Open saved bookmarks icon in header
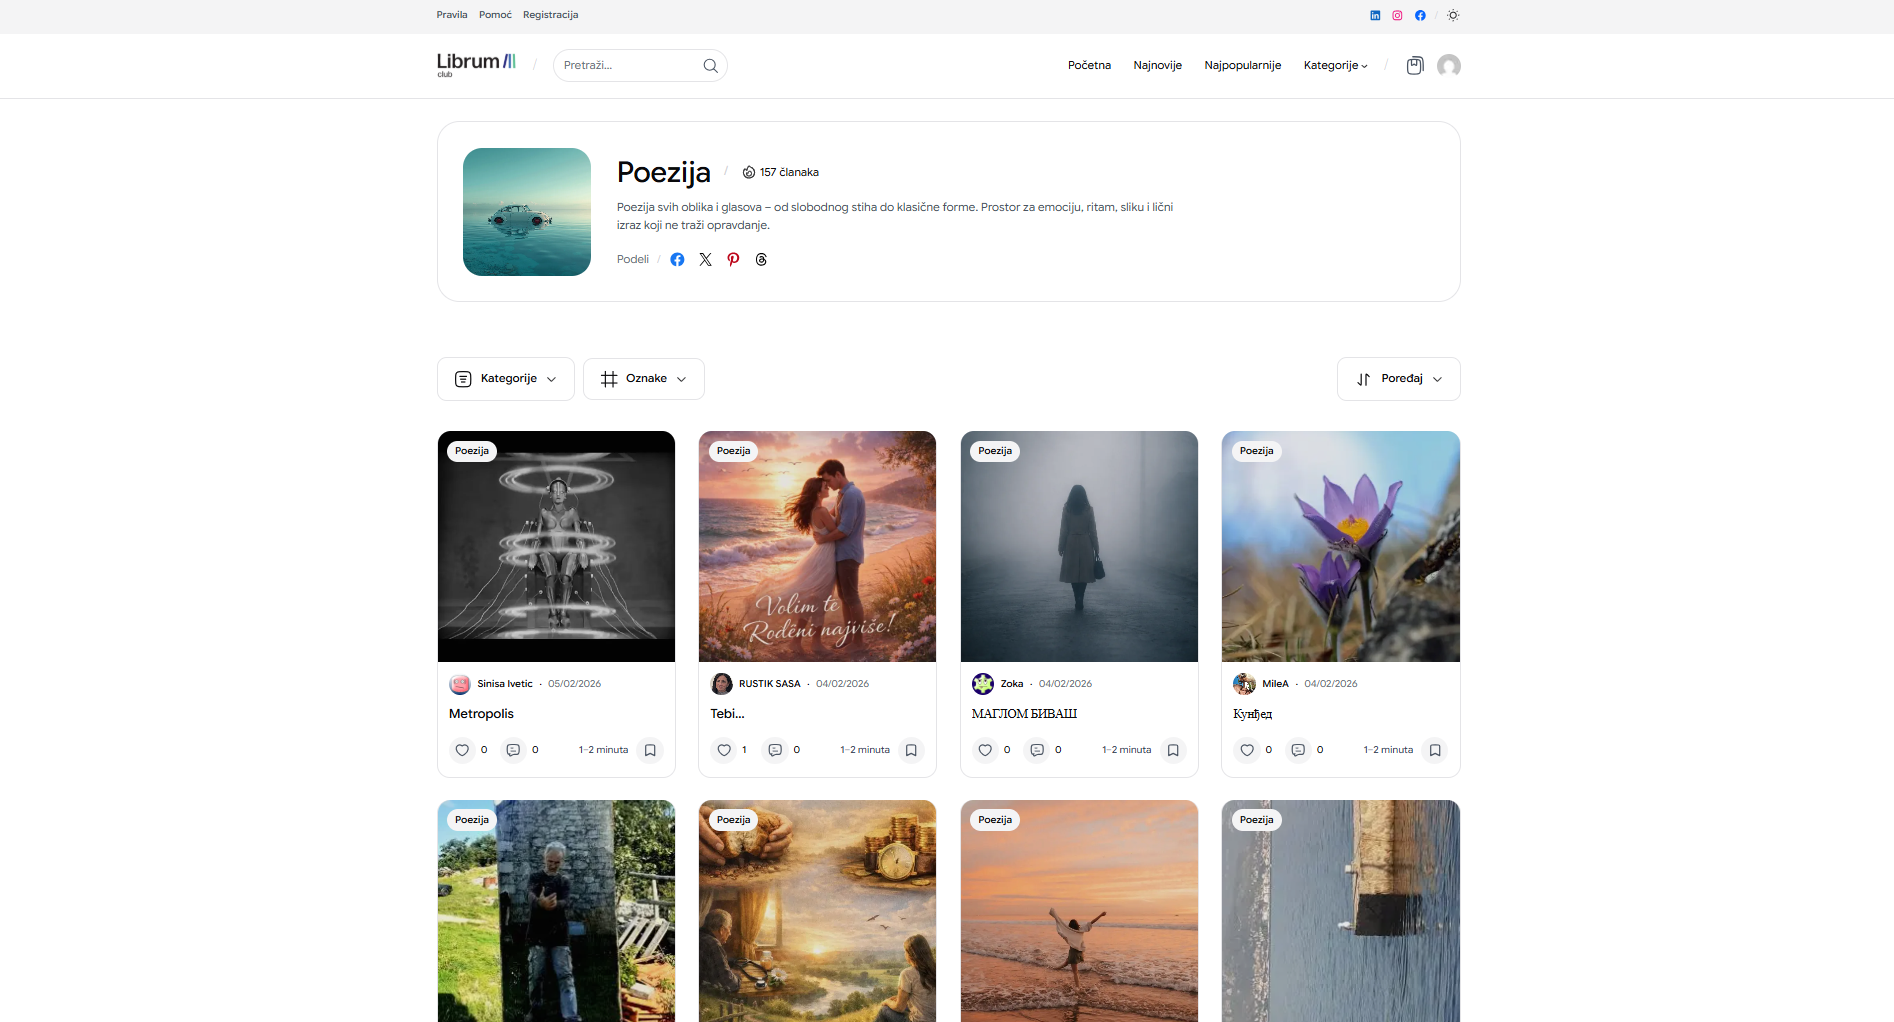The image size is (1894, 1022). (1414, 66)
